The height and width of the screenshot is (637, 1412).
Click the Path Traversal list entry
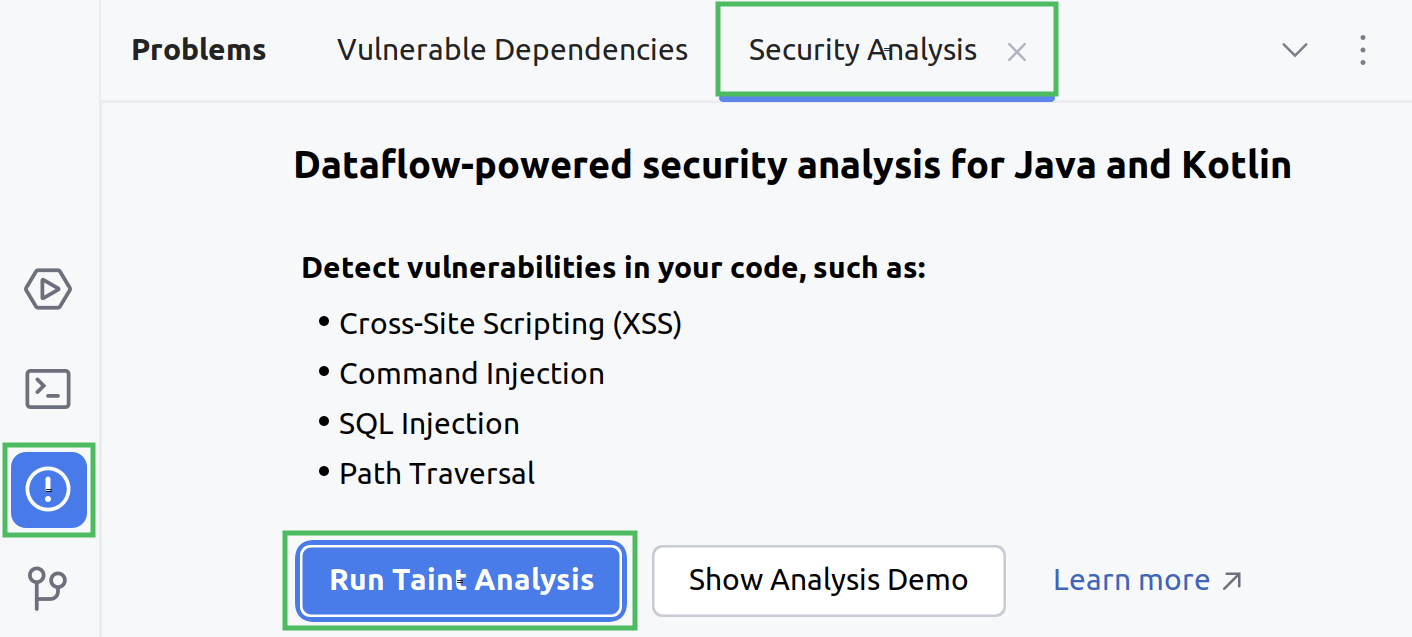coord(437,473)
